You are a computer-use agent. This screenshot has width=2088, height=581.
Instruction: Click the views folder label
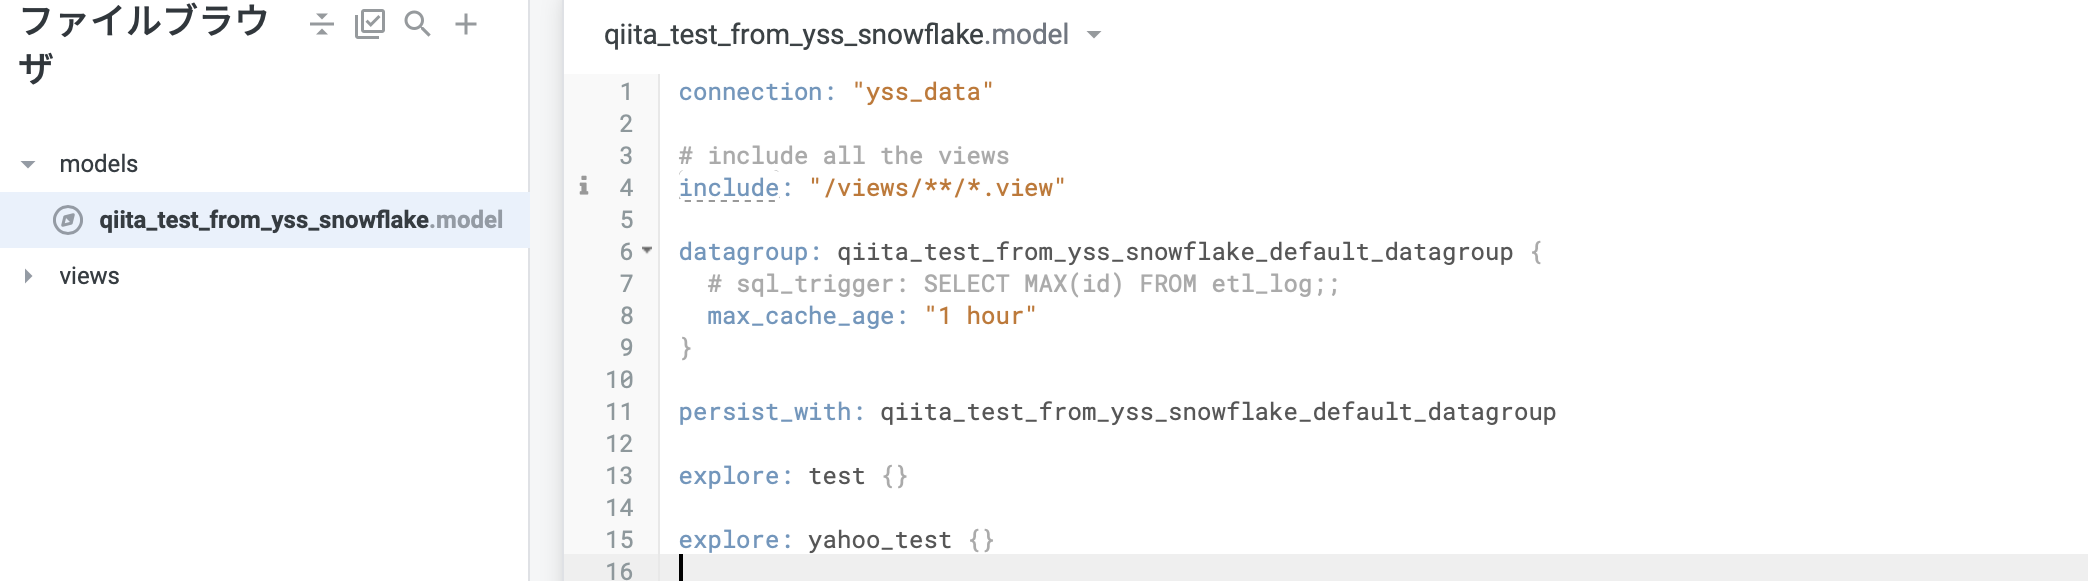coord(89,276)
